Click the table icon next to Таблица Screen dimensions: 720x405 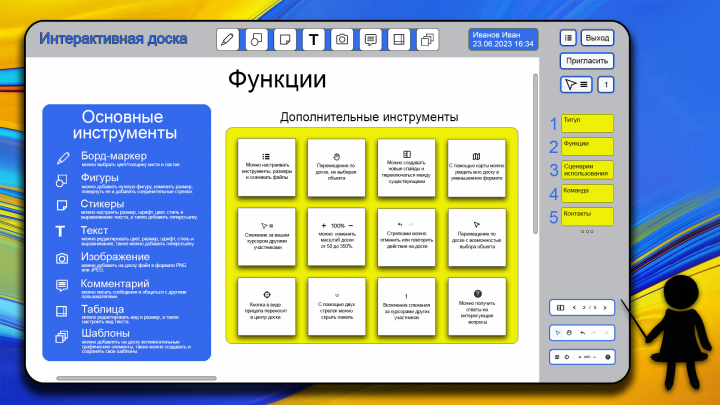pos(61,311)
